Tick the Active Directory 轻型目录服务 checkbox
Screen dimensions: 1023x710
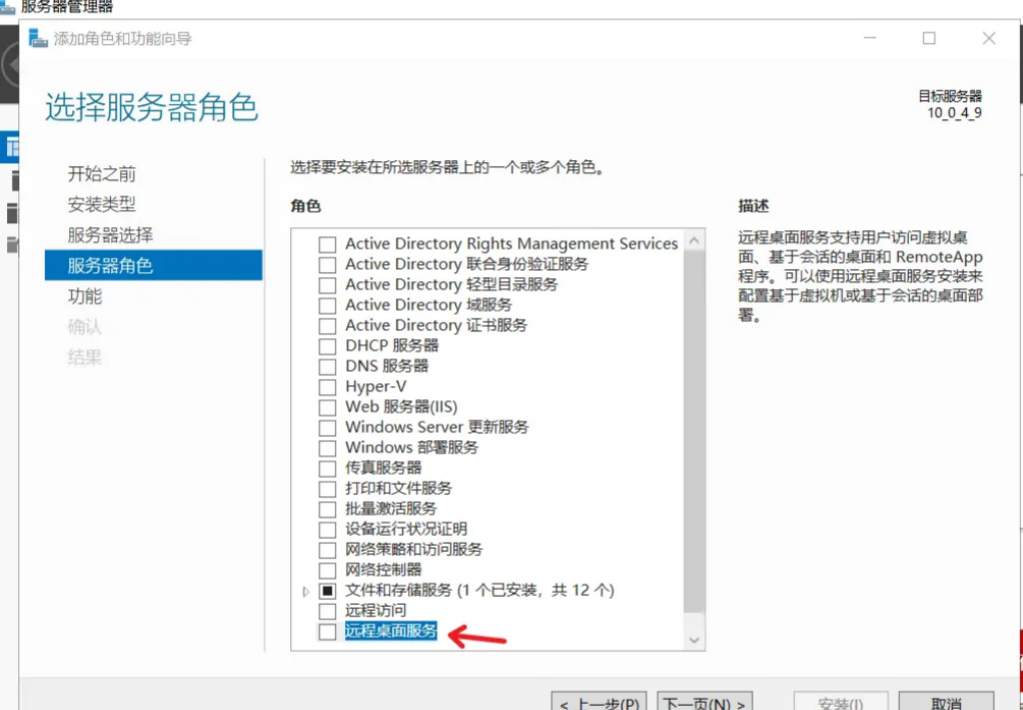pos(327,285)
